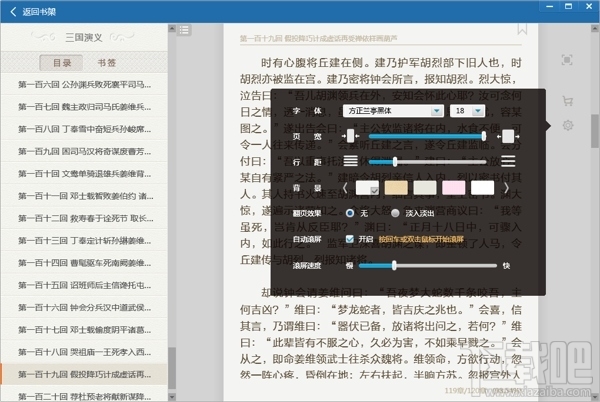Click the chapter list scrollbar down arrow
The height and width of the screenshot is (402, 600).
point(172,397)
